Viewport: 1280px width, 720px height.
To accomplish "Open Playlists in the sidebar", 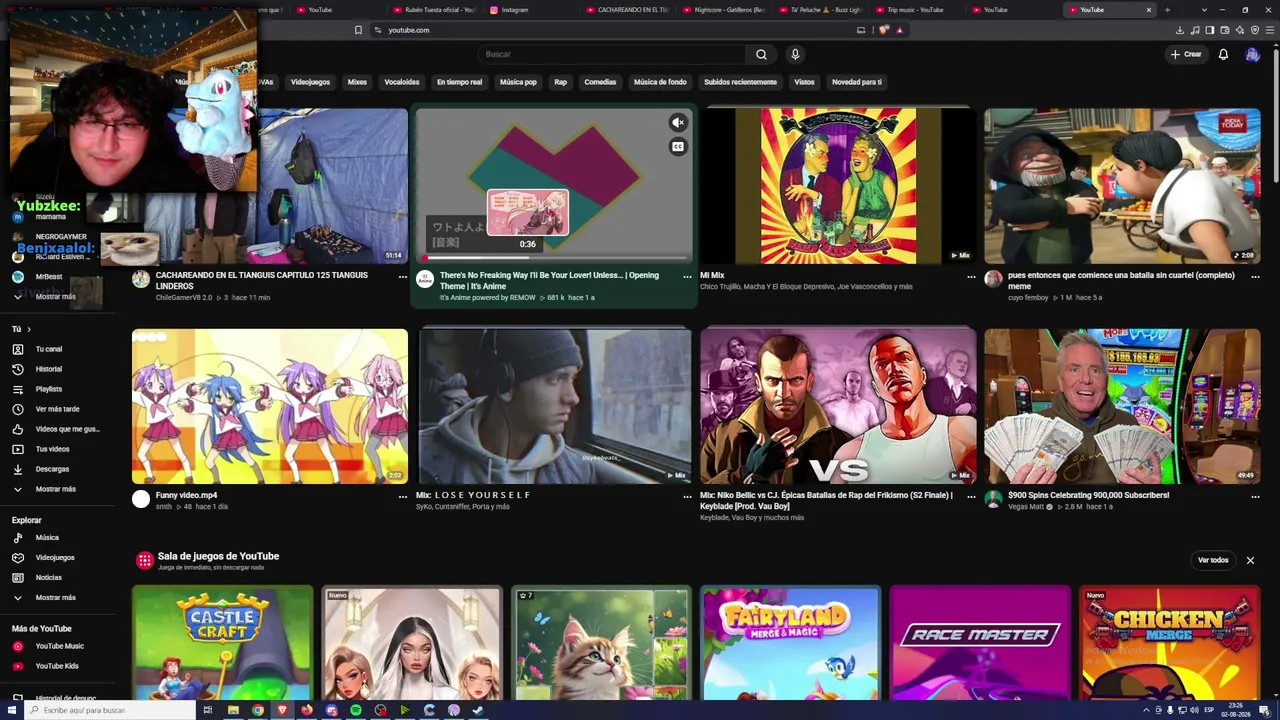I will (57, 389).
